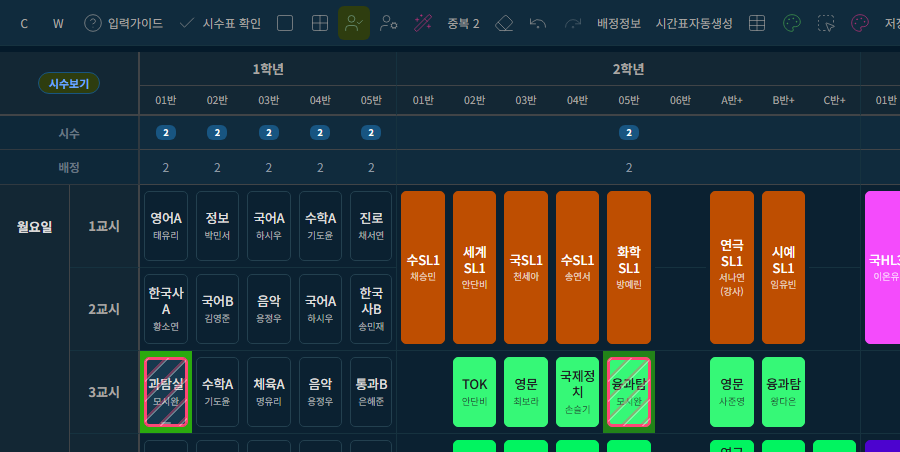The image size is (900, 452).
Task: Select the single square cell mode icon
Action: [x=285, y=23]
